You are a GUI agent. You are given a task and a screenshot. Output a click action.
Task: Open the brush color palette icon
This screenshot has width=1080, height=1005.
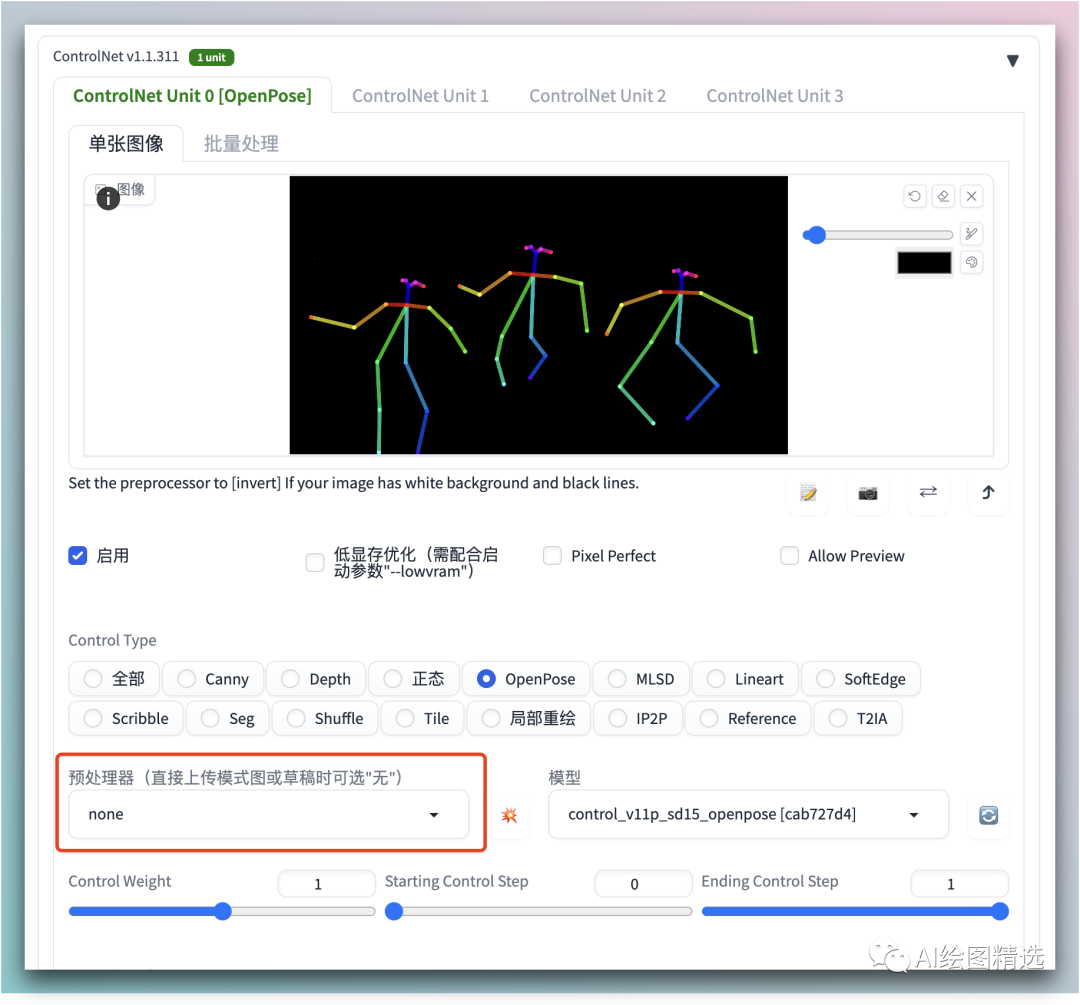[x=971, y=262]
